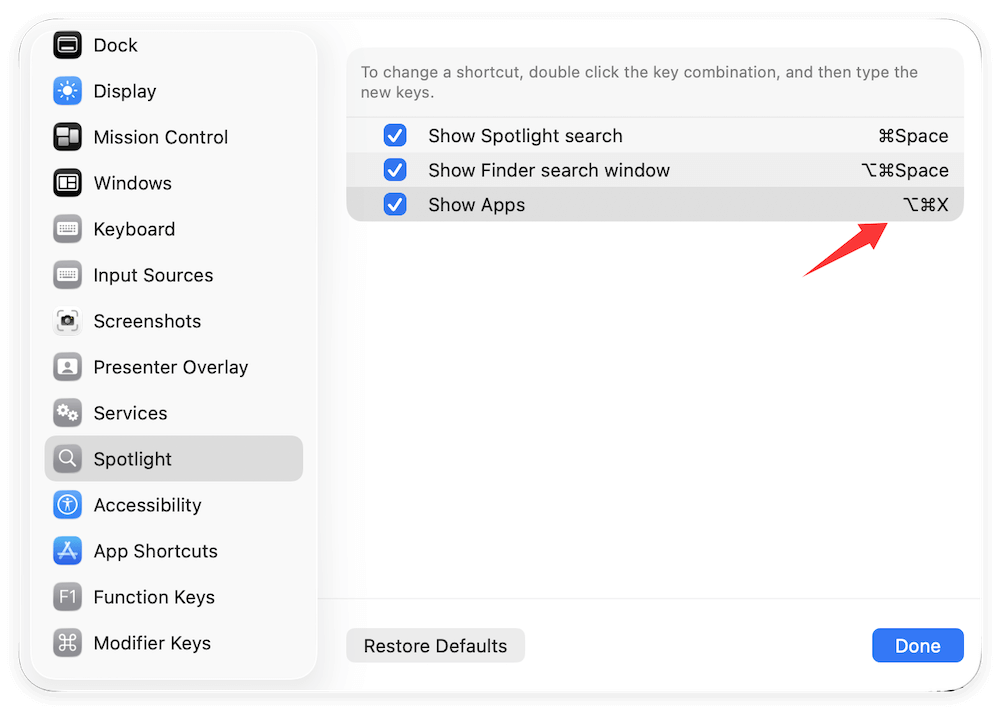The width and height of the screenshot is (1000, 710).
Task: Open the Function Keys F1 icon
Action: coord(66,597)
